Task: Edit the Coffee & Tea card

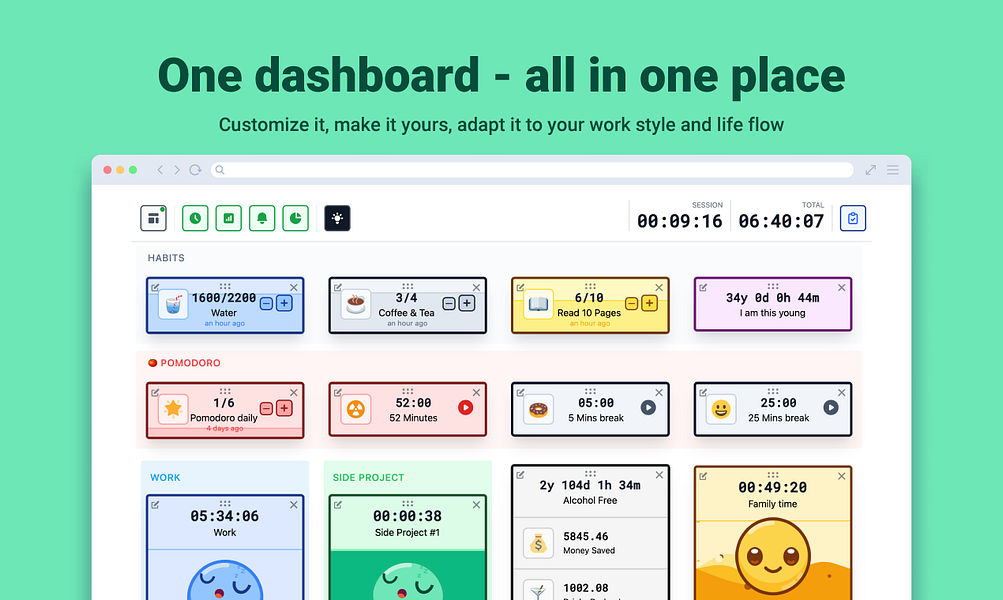Action: coord(338,288)
